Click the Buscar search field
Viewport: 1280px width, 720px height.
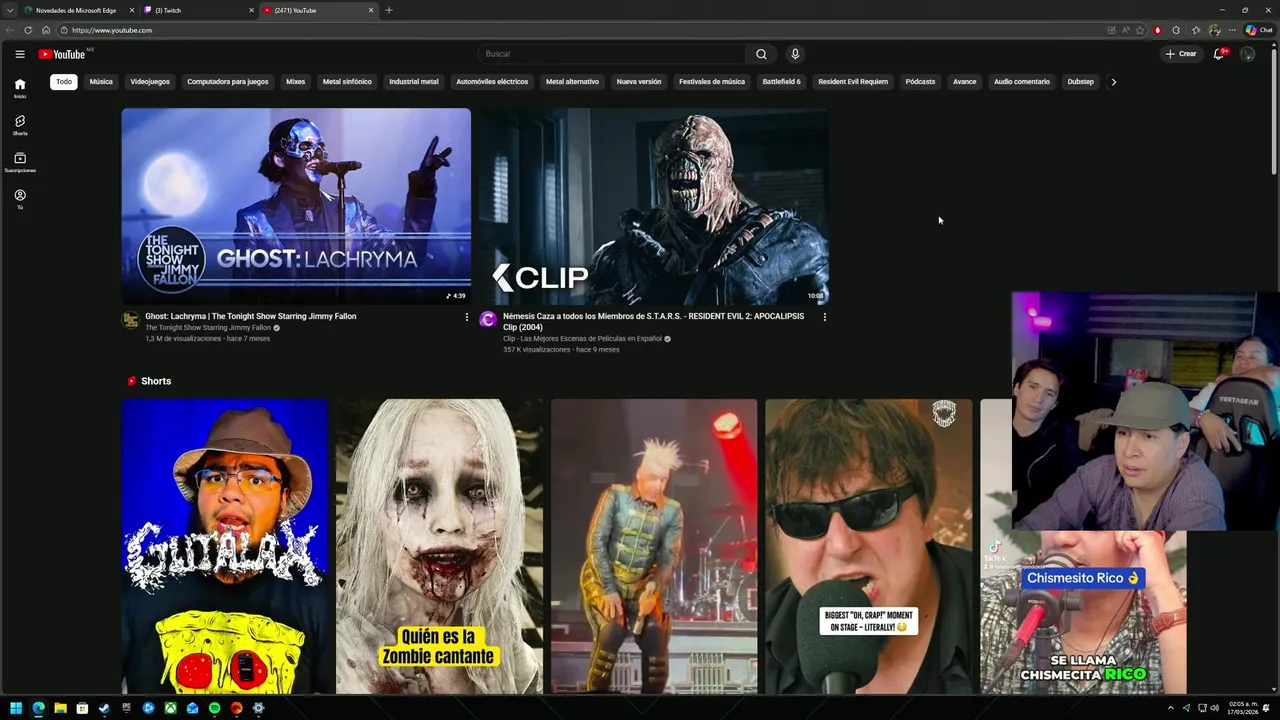pos(611,54)
